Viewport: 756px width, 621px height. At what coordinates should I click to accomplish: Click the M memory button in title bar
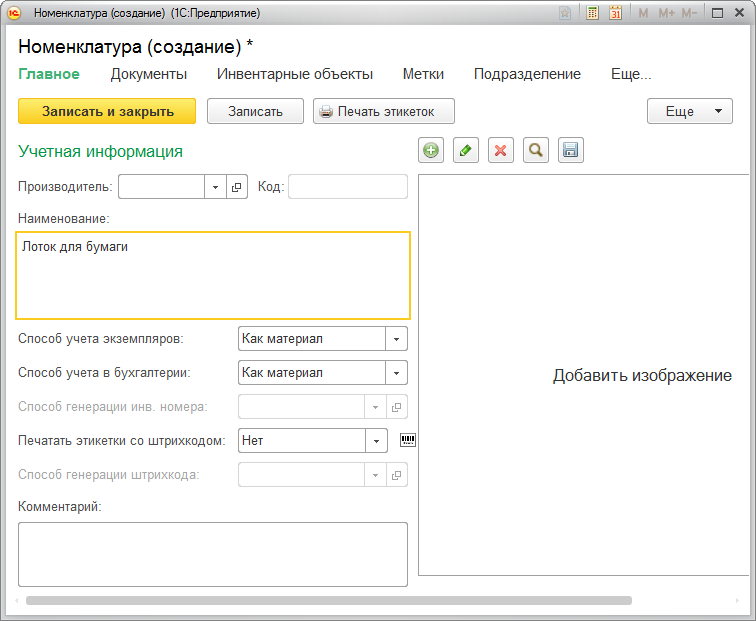point(643,13)
